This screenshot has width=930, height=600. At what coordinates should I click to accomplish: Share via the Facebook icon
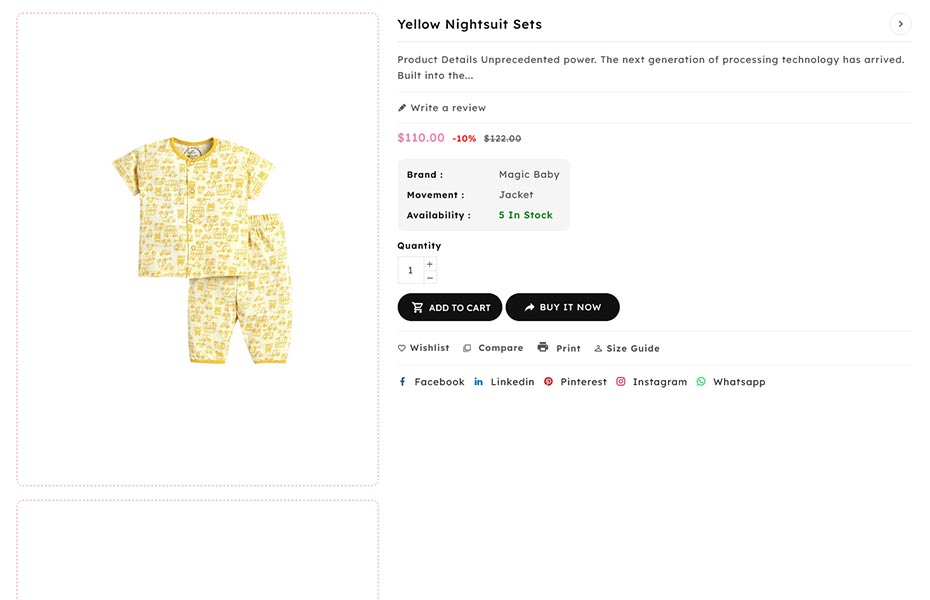(402, 382)
